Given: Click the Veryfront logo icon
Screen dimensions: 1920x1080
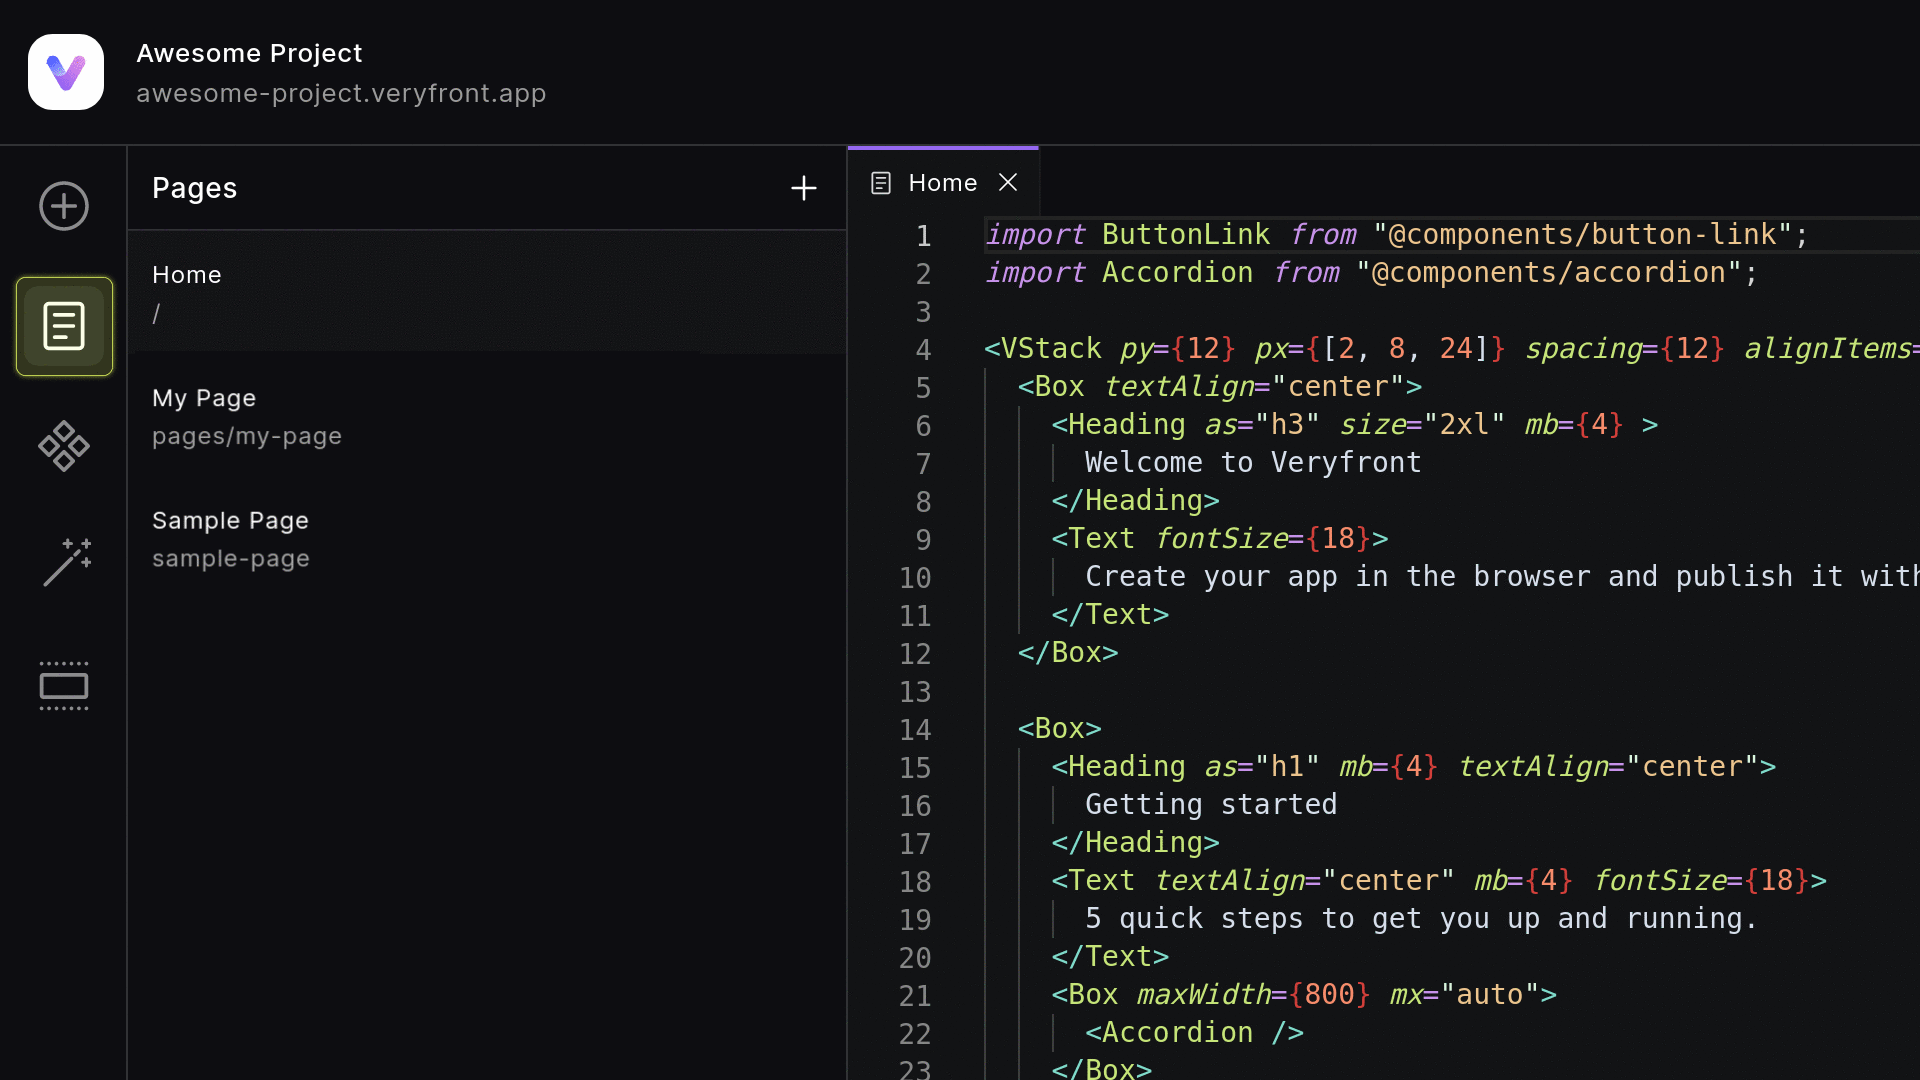Looking at the screenshot, I should click(66, 72).
